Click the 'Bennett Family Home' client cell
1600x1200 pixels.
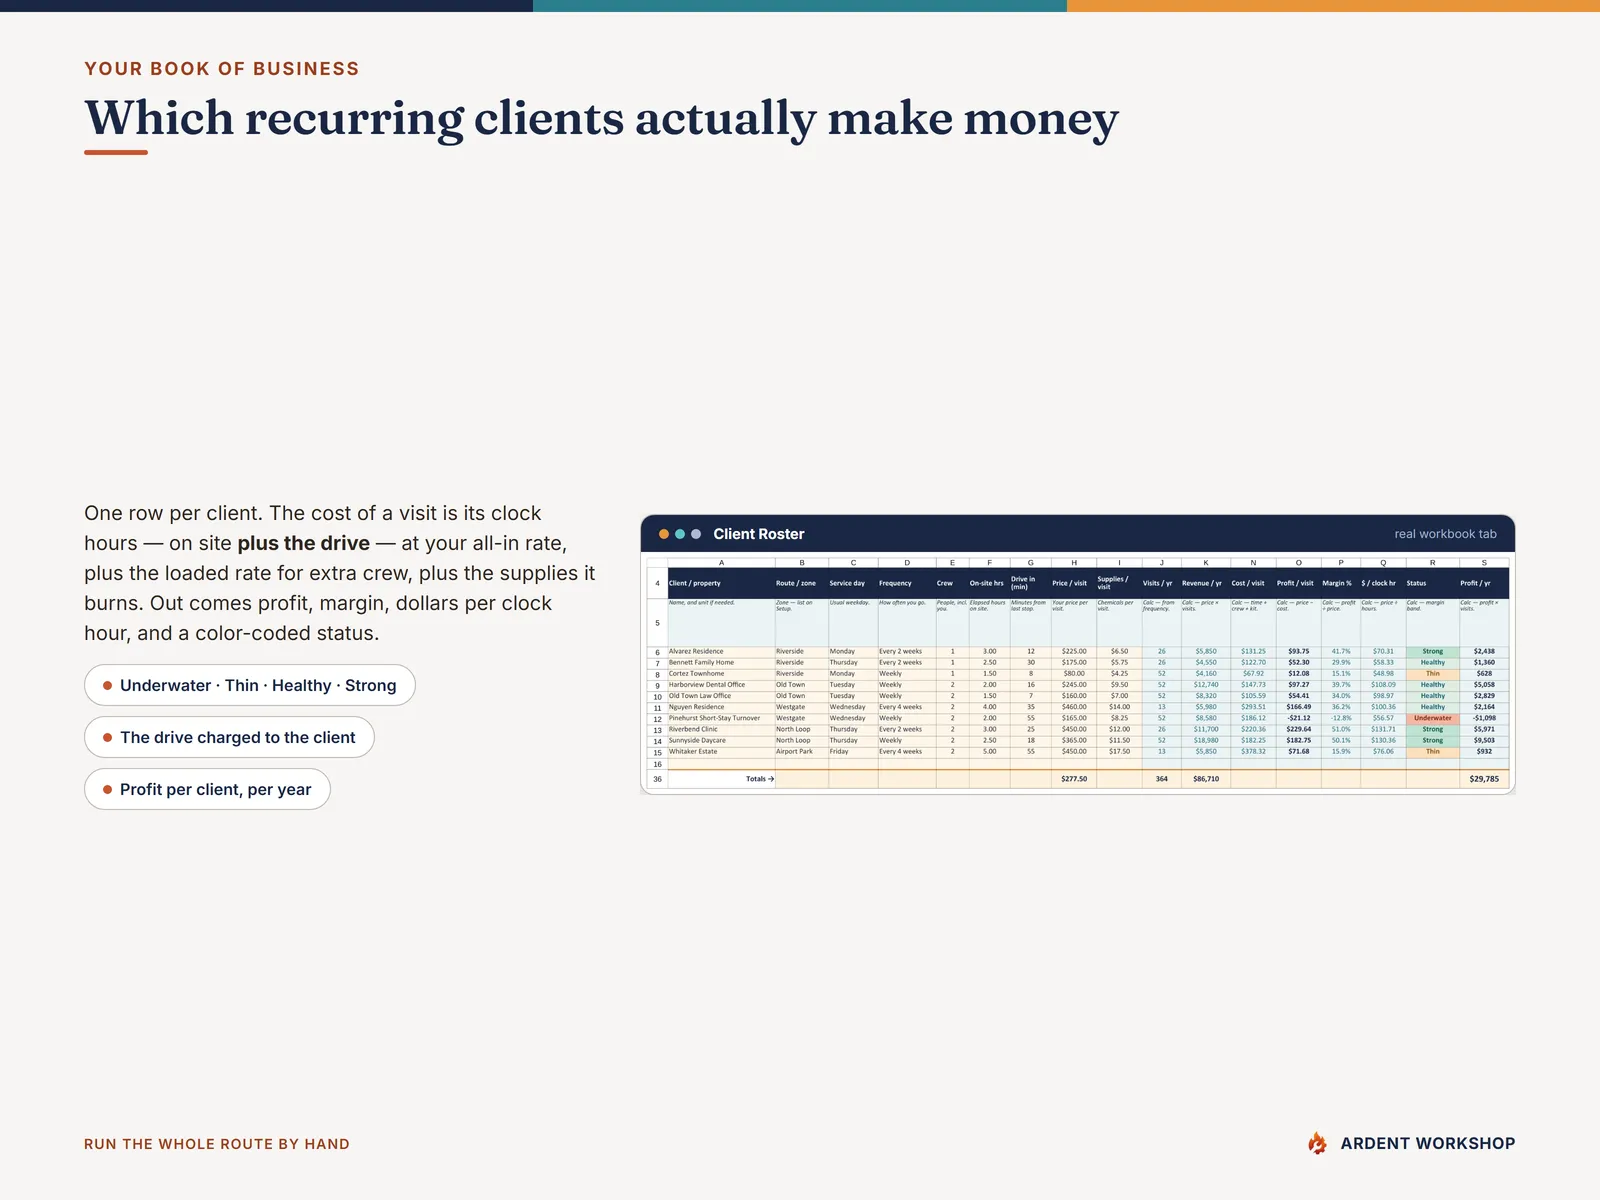(x=720, y=662)
